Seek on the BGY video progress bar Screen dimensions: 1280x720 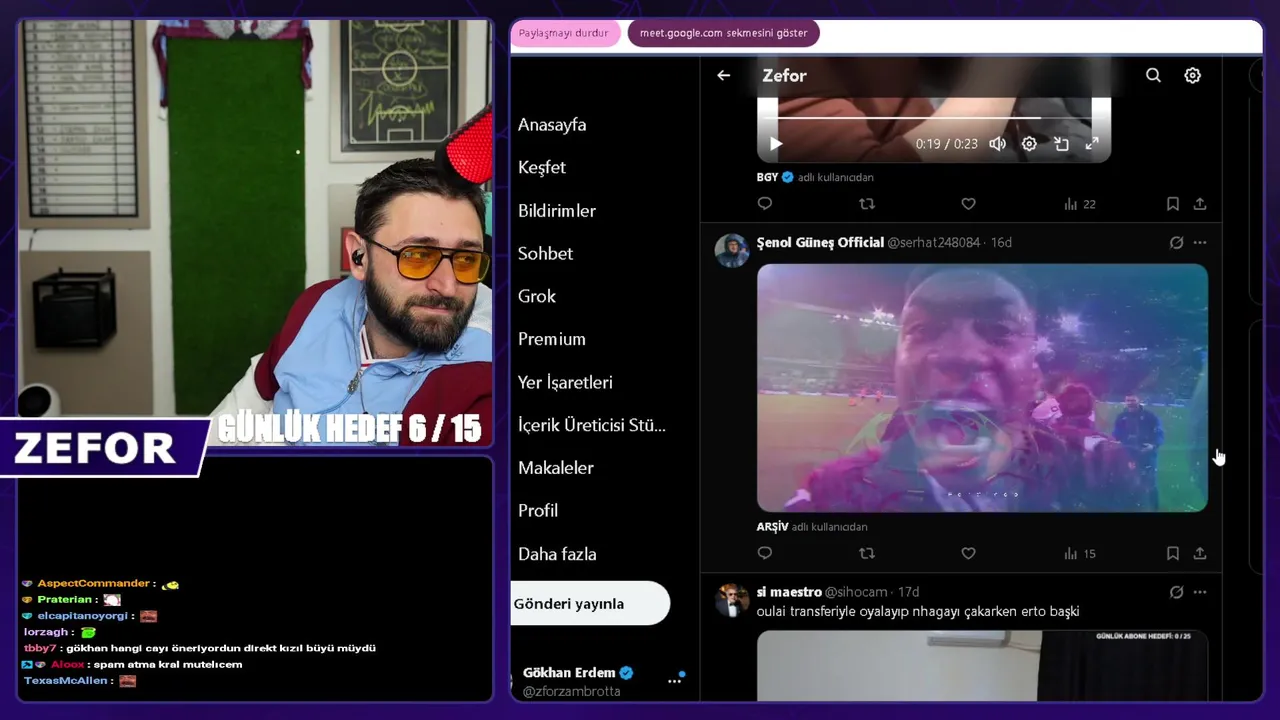pos(934,117)
